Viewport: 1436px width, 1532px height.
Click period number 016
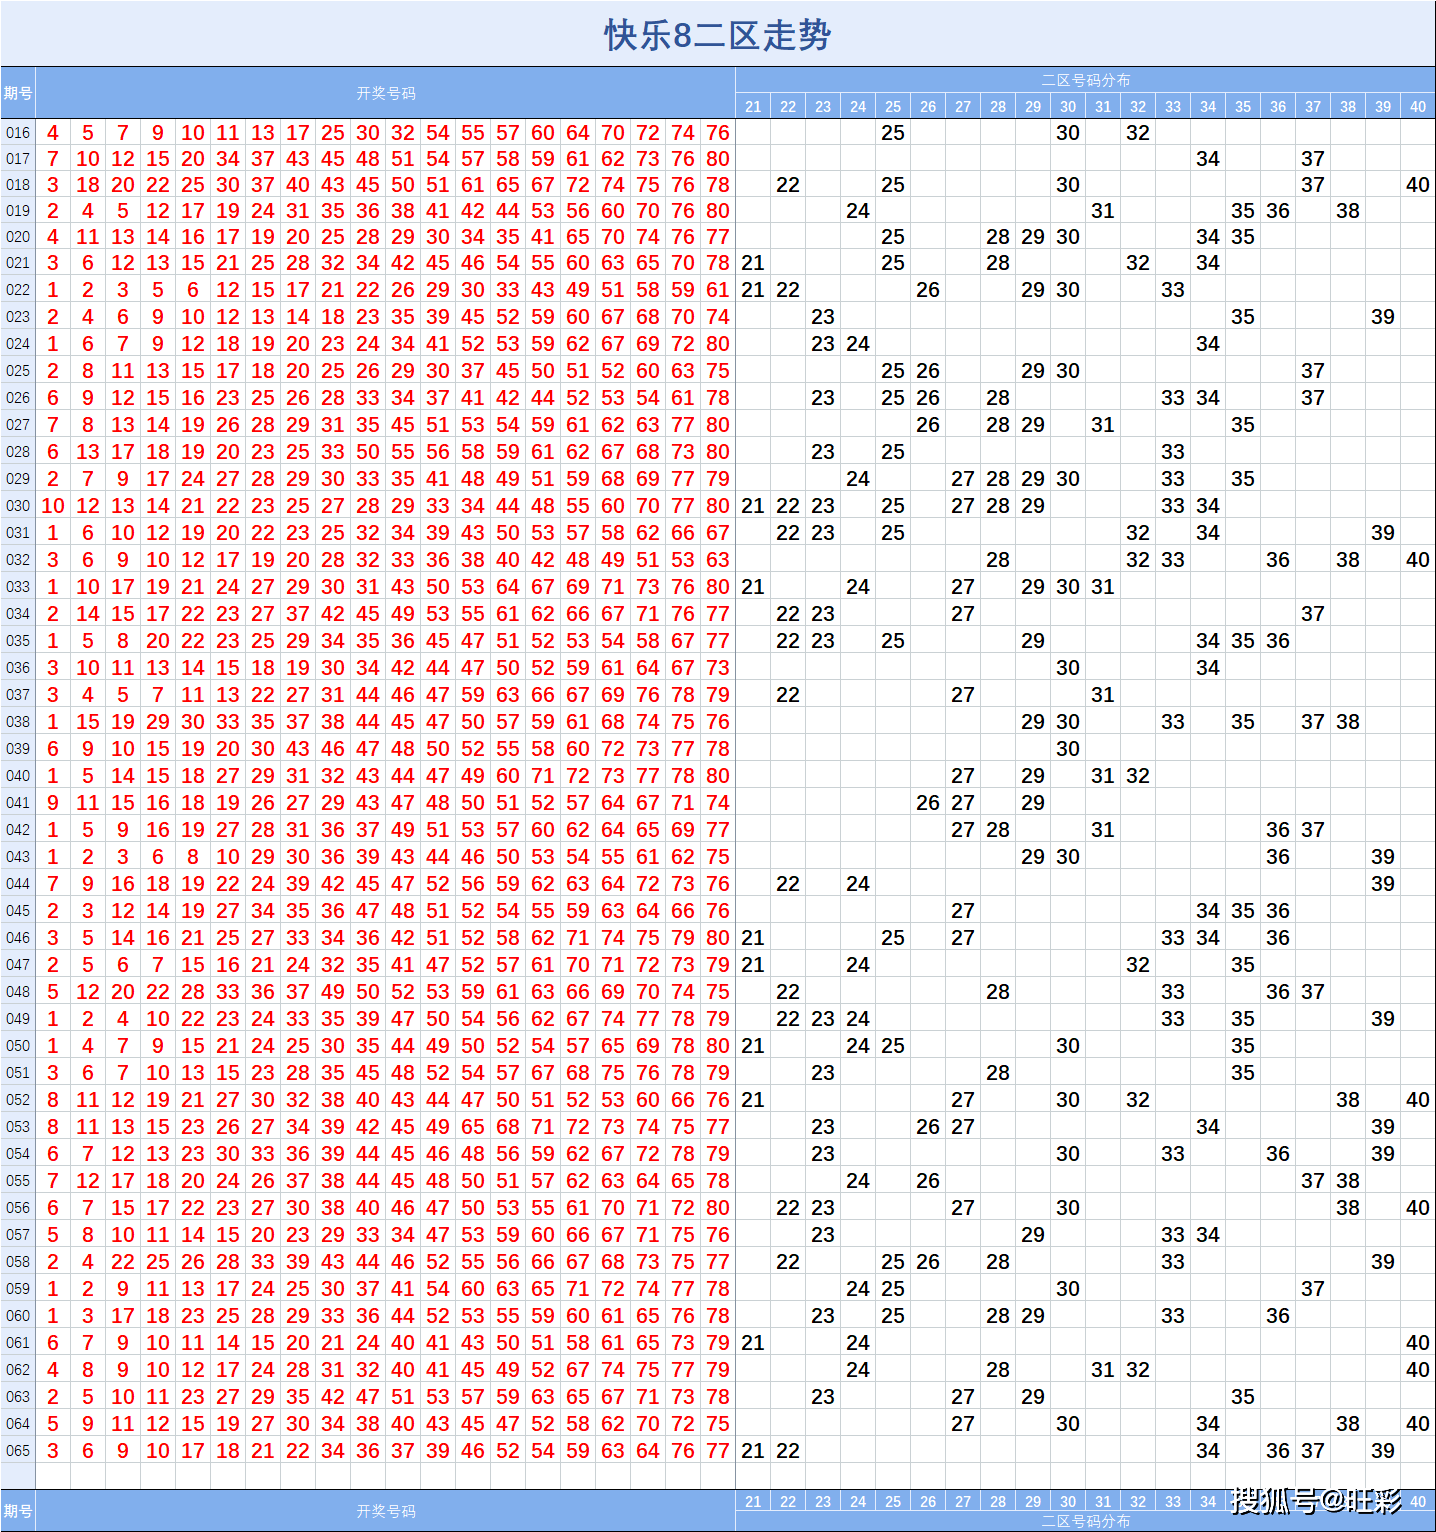18,133
